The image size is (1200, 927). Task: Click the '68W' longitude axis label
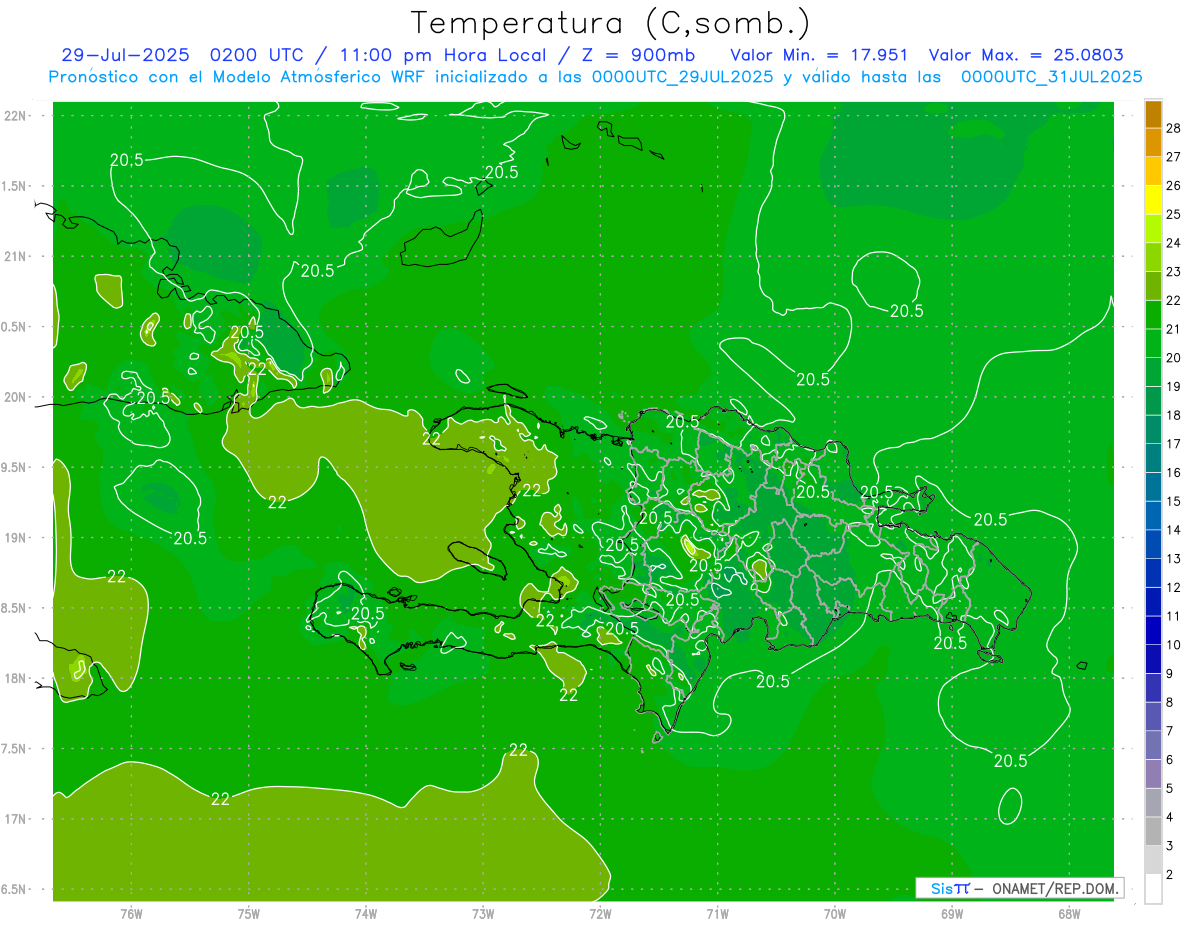1068,914
